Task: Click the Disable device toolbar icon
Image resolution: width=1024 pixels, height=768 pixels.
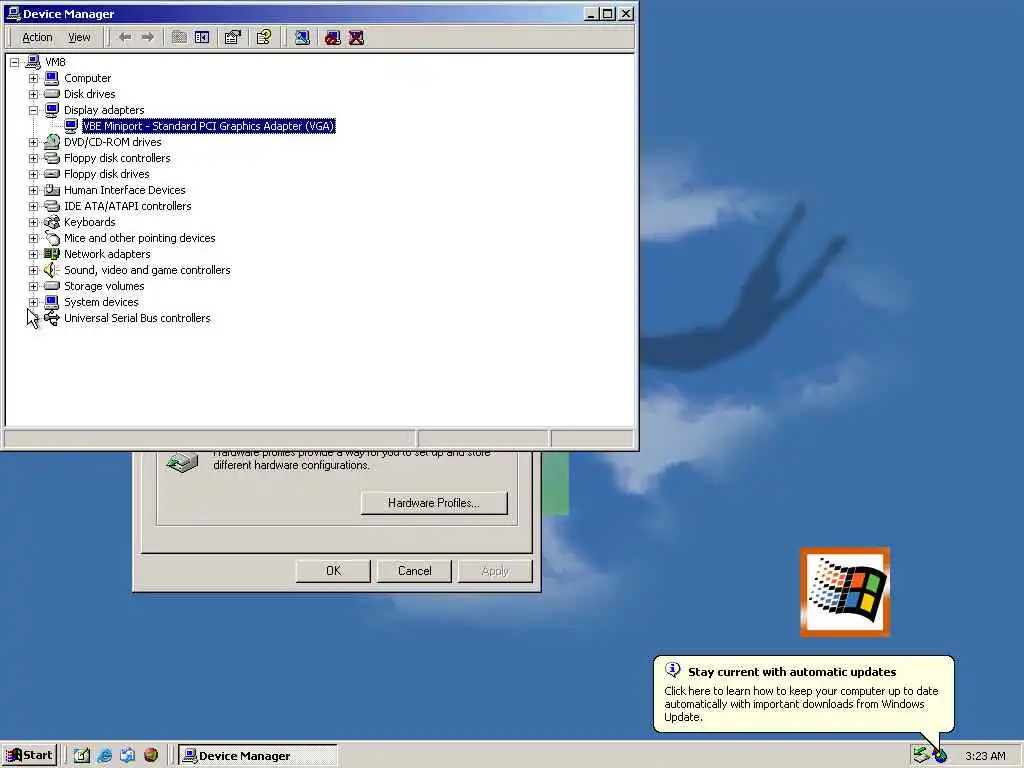Action: click(x=333, y=37)
